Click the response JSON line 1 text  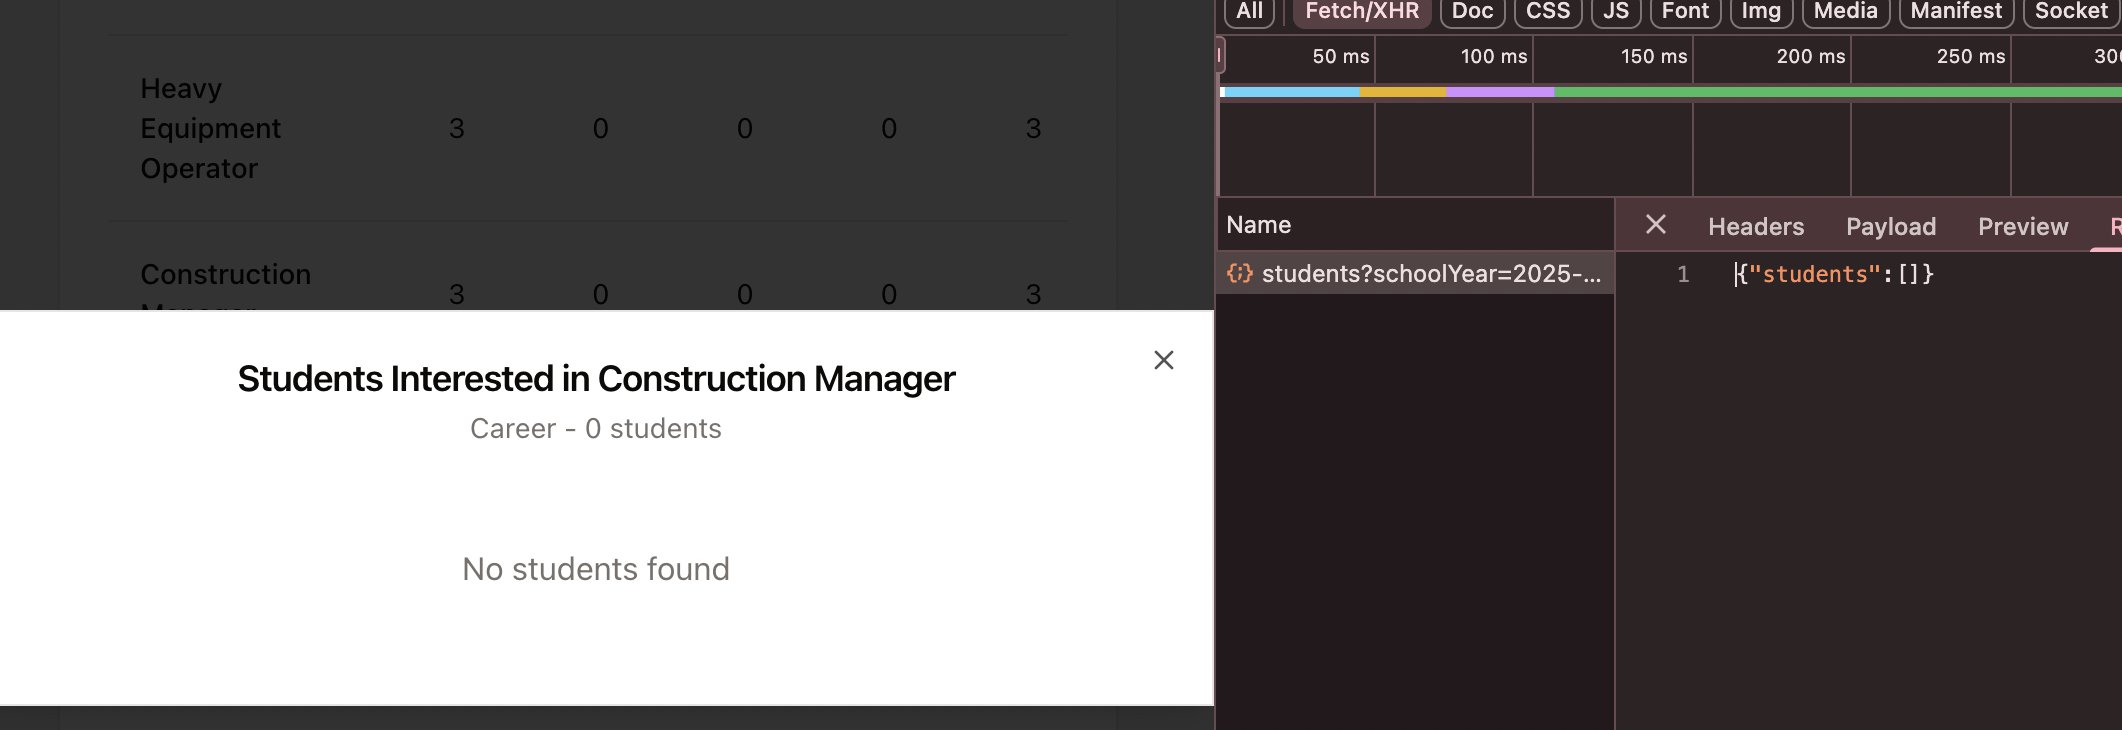coord(1835,274)
